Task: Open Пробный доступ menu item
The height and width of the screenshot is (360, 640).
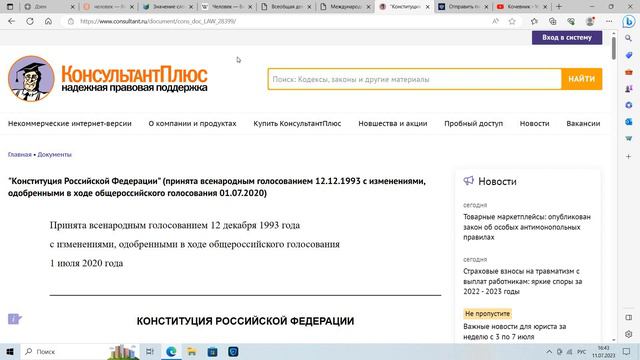Action: pyautogui.click(x=473, y=123)
